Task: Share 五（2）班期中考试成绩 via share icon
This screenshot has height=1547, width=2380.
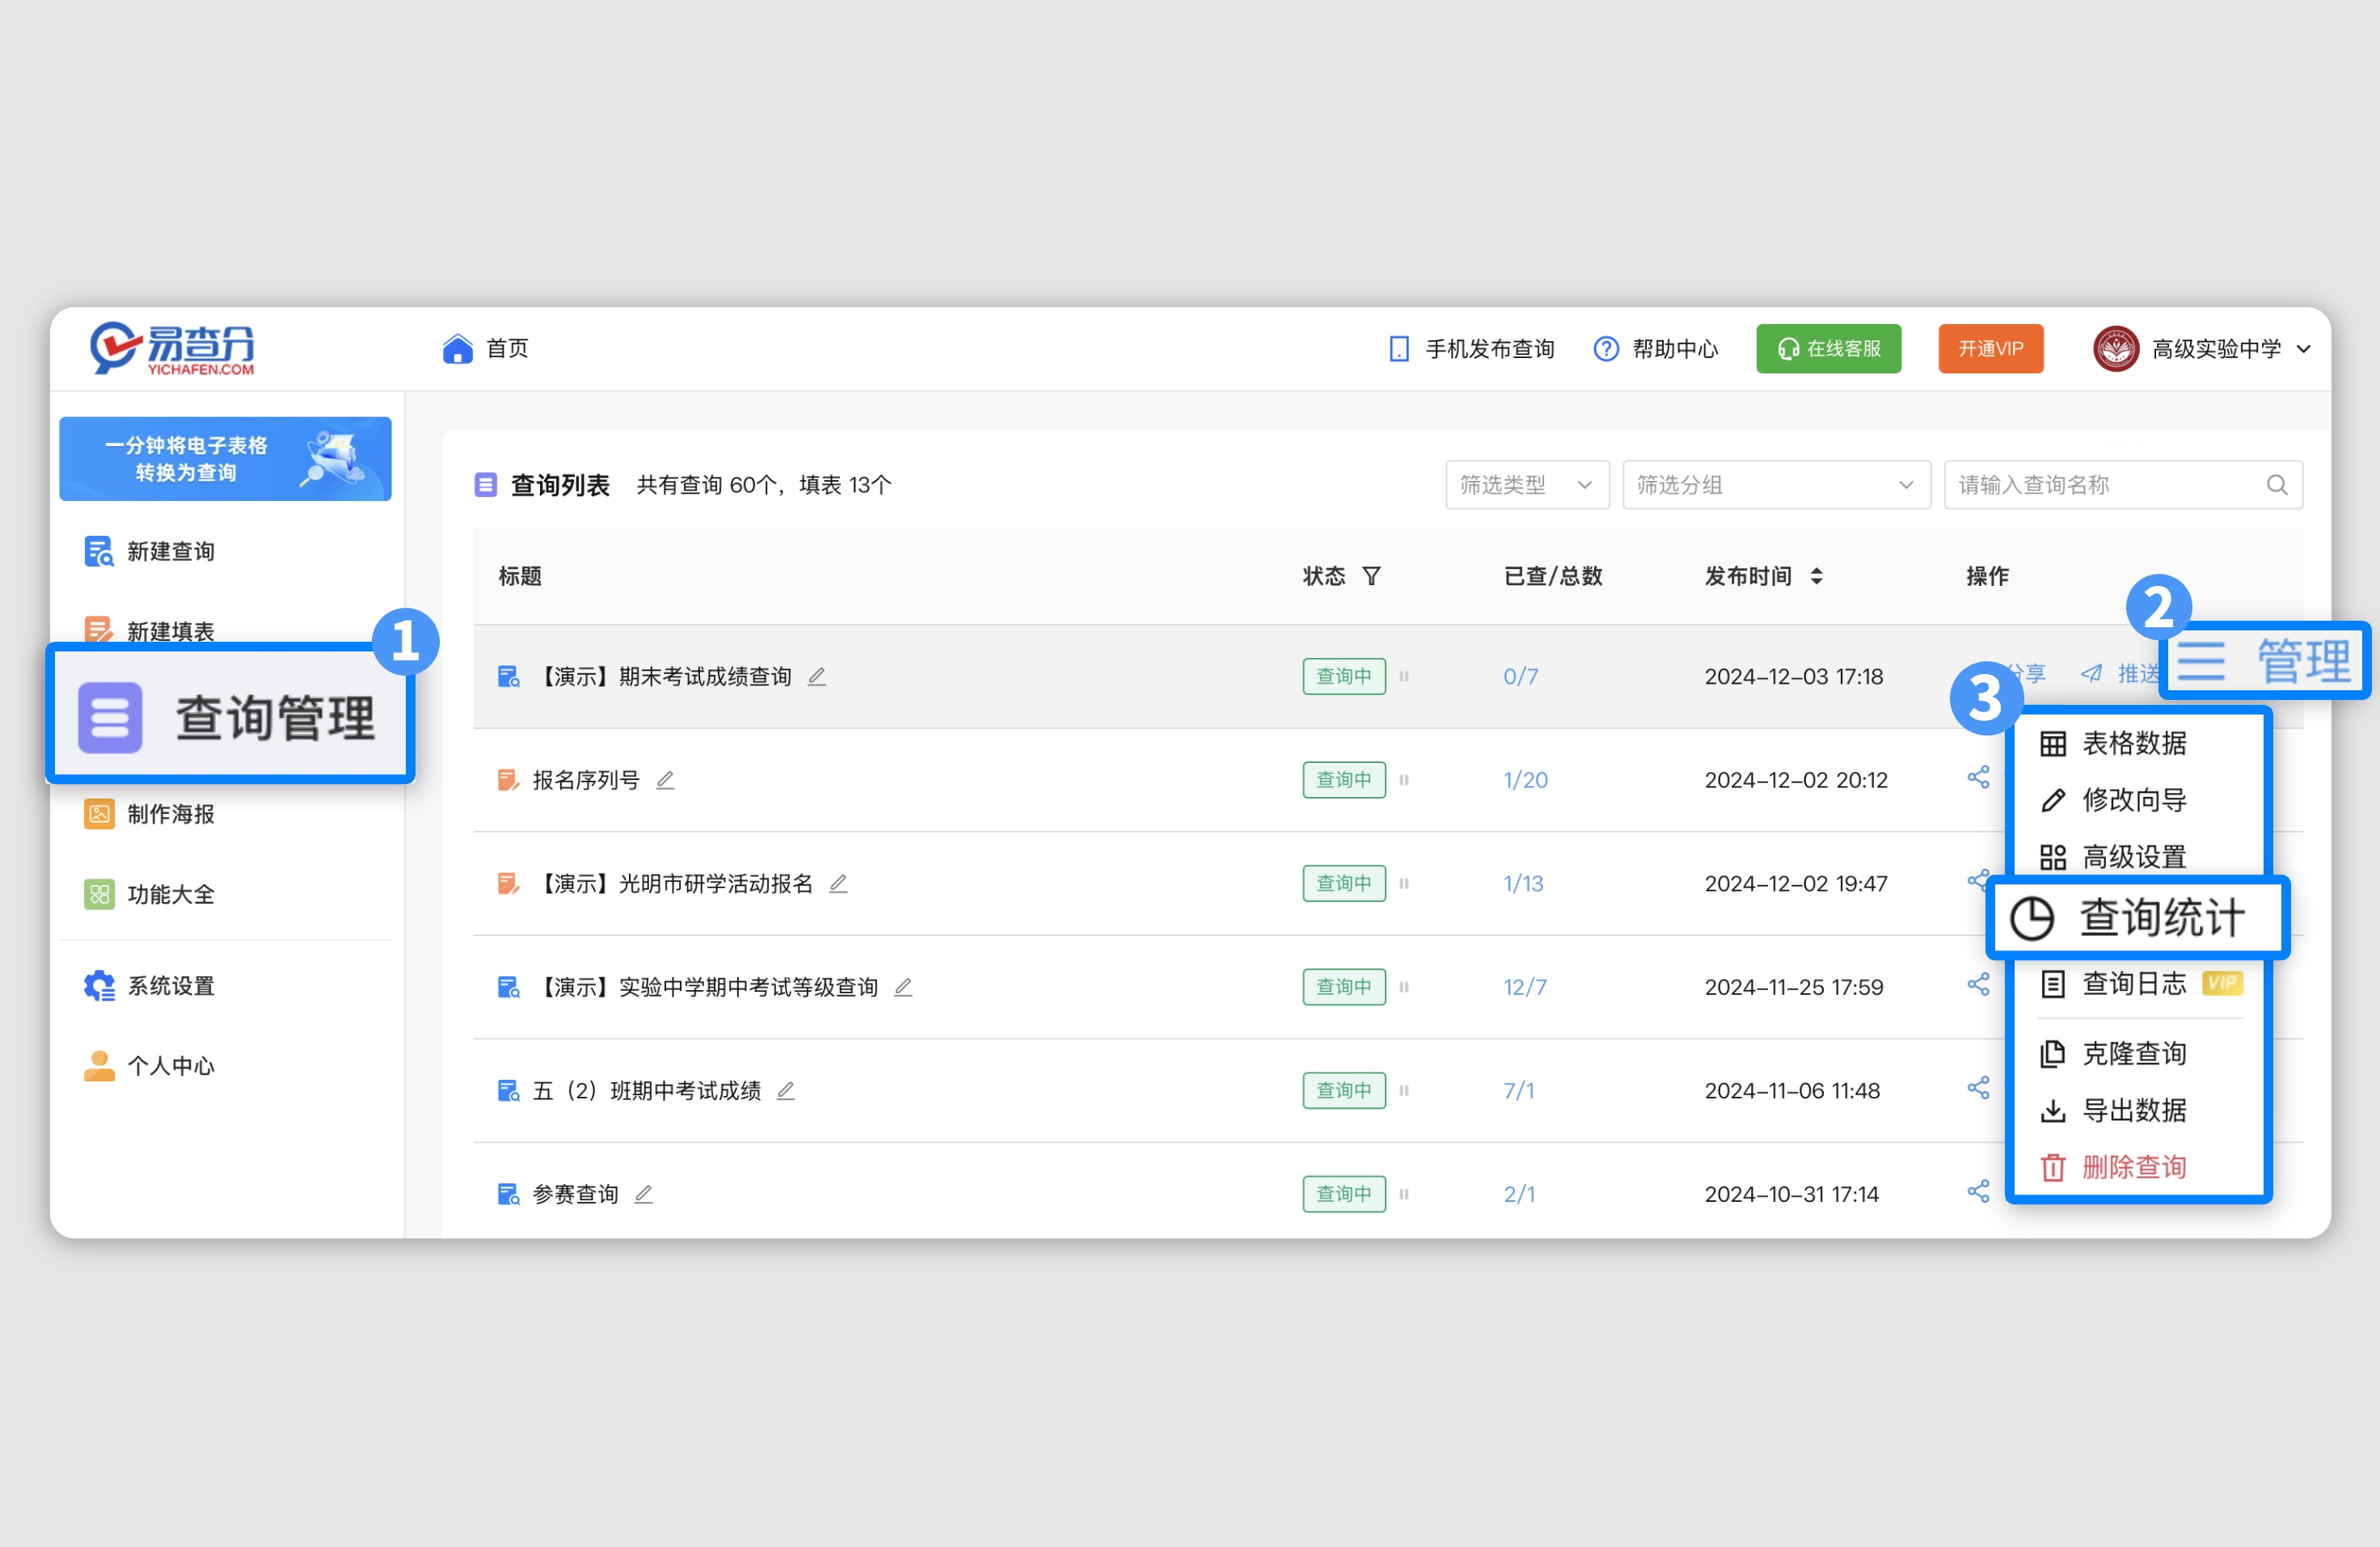Action: [1978, 1088]
